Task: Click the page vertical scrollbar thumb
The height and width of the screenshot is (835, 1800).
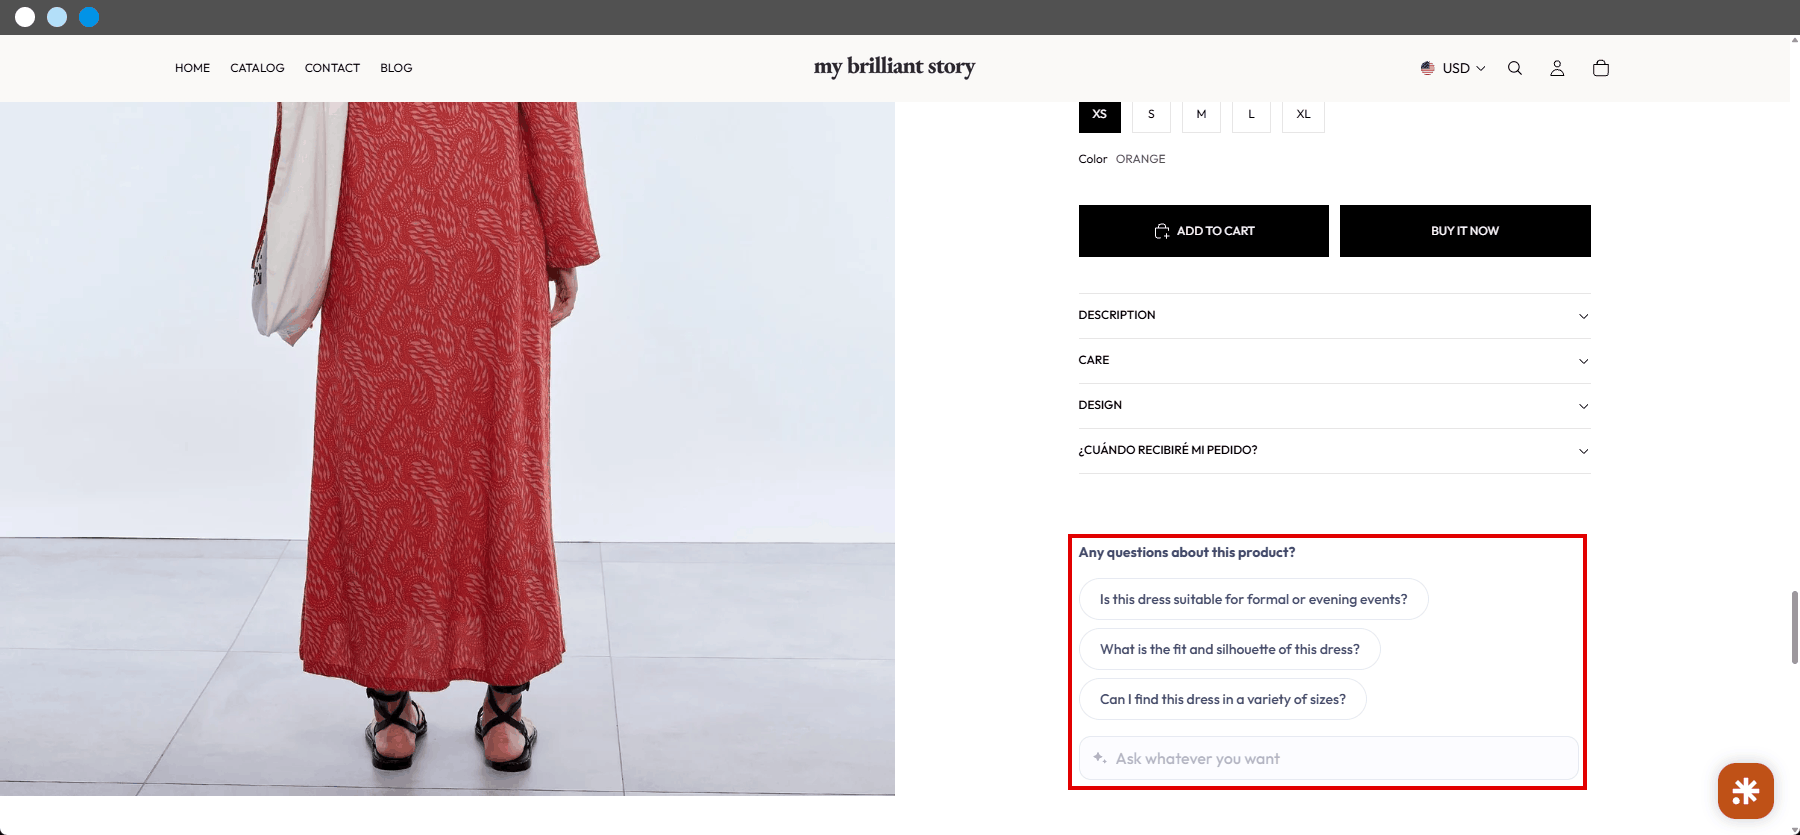Action: 1795,627
